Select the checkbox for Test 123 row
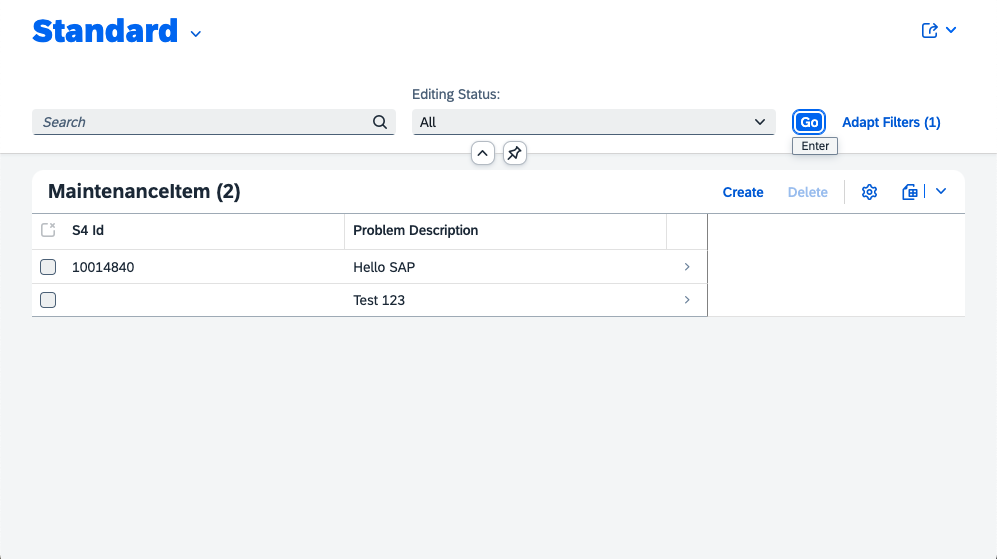Image resolution: width=997 pixels, height=559 pixels. [x=48, y=300]
